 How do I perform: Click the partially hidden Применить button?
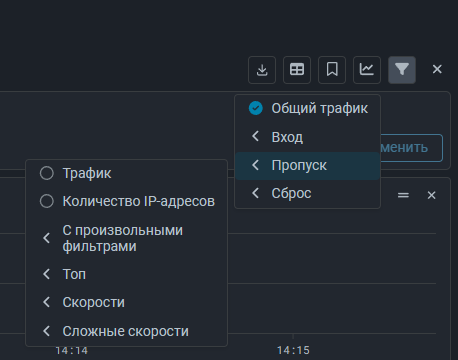411,148
